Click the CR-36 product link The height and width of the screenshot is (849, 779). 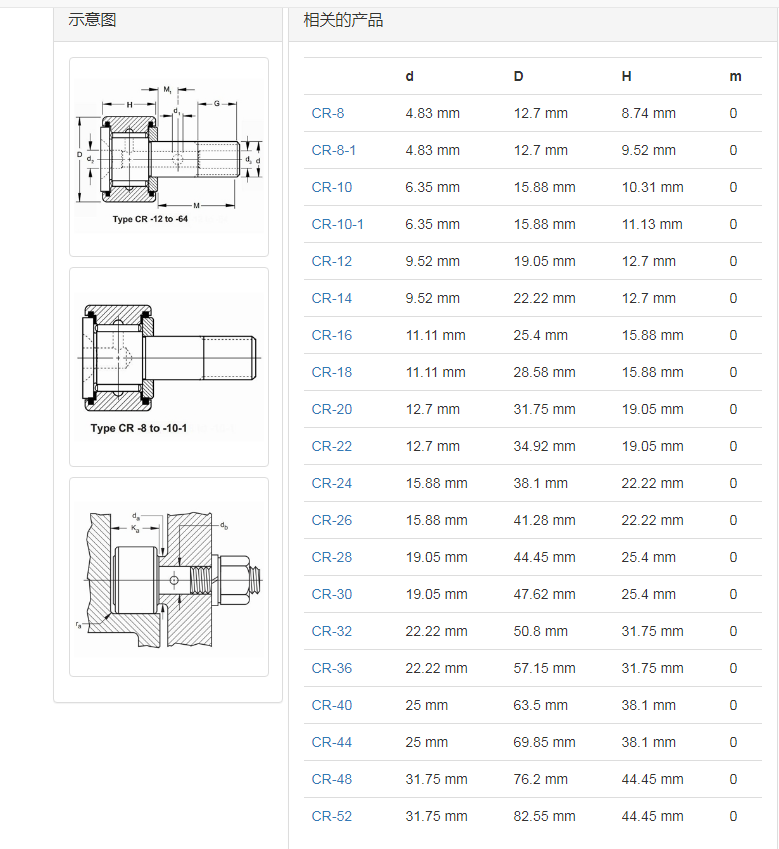(x=331, y=669)
